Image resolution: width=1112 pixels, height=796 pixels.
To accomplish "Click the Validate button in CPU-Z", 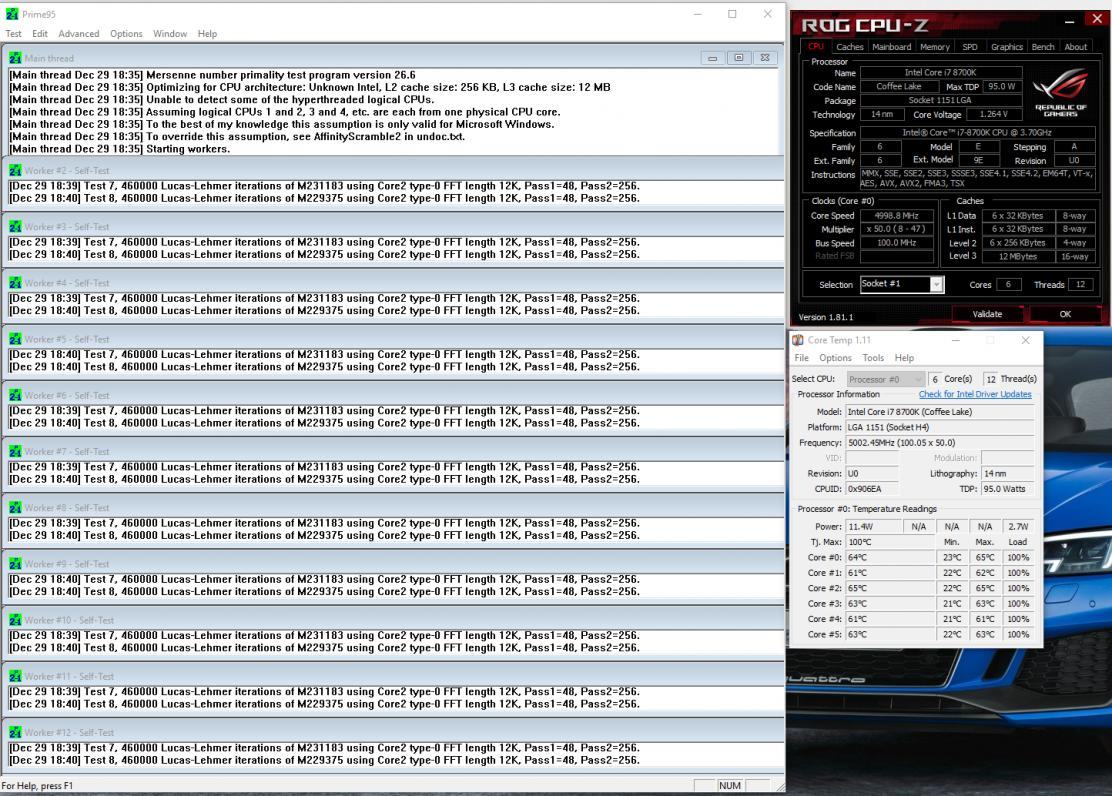I will click(x=987, y=314).
